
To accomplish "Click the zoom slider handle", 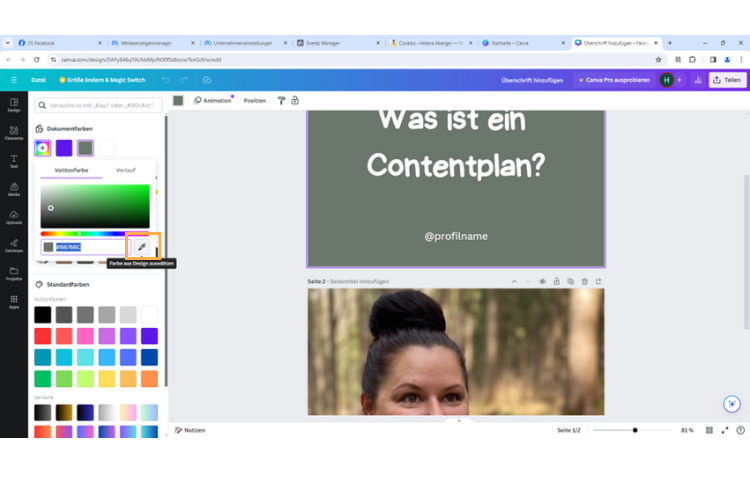I will tap(635, 430).
